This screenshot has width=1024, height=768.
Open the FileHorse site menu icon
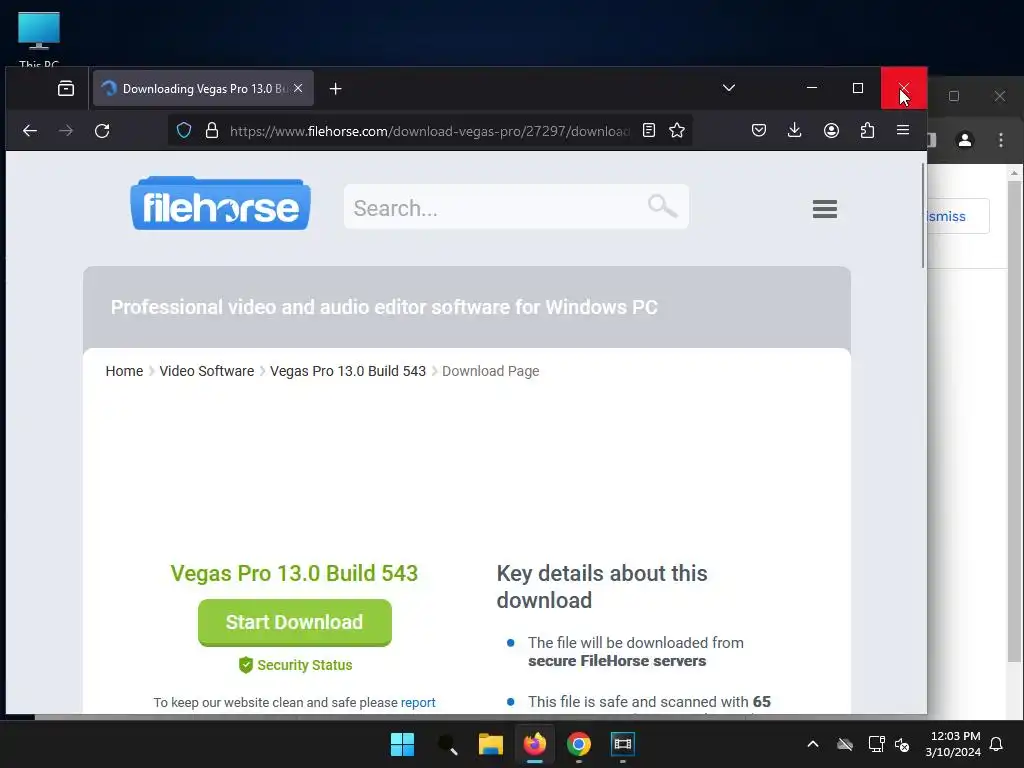825,209
